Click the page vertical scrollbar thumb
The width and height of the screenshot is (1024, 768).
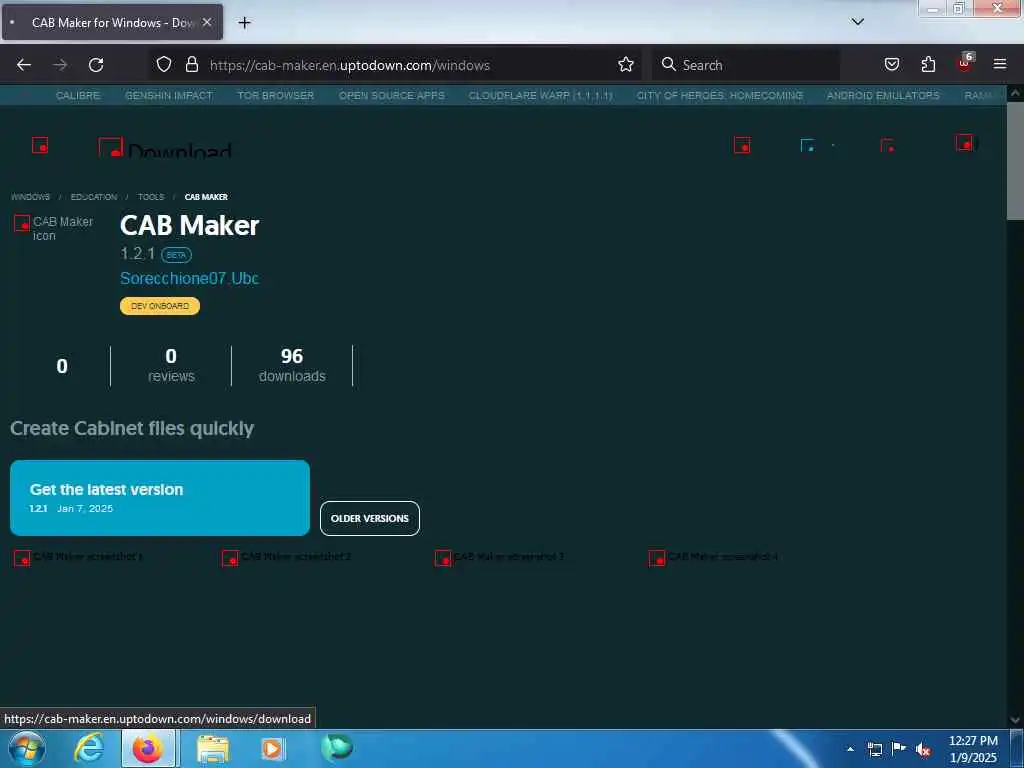coord(1015,160)
